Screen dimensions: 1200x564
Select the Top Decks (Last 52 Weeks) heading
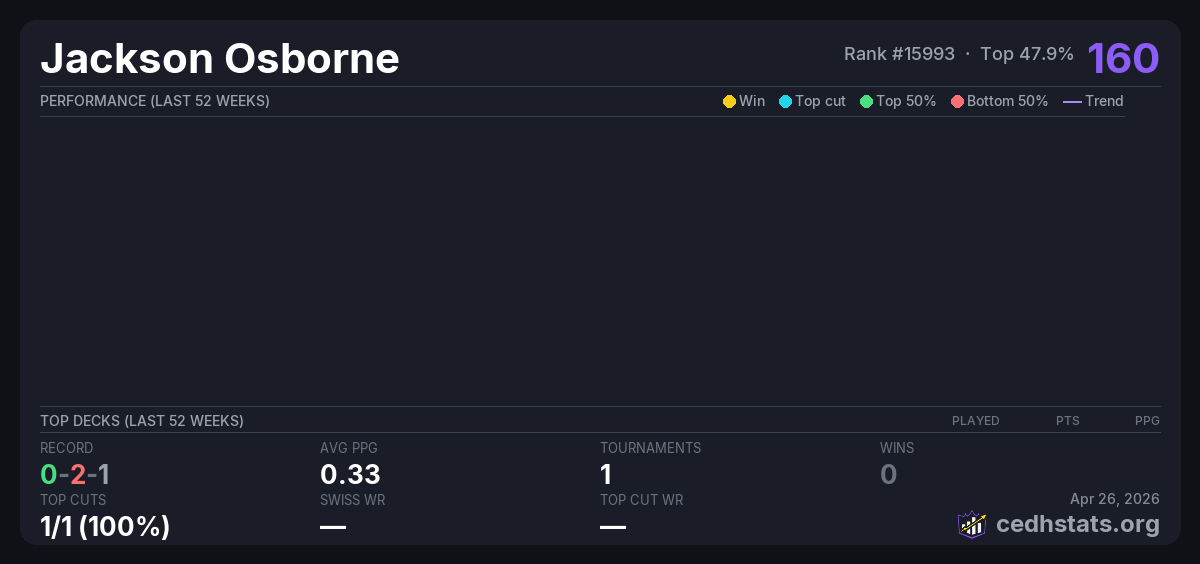142,421
